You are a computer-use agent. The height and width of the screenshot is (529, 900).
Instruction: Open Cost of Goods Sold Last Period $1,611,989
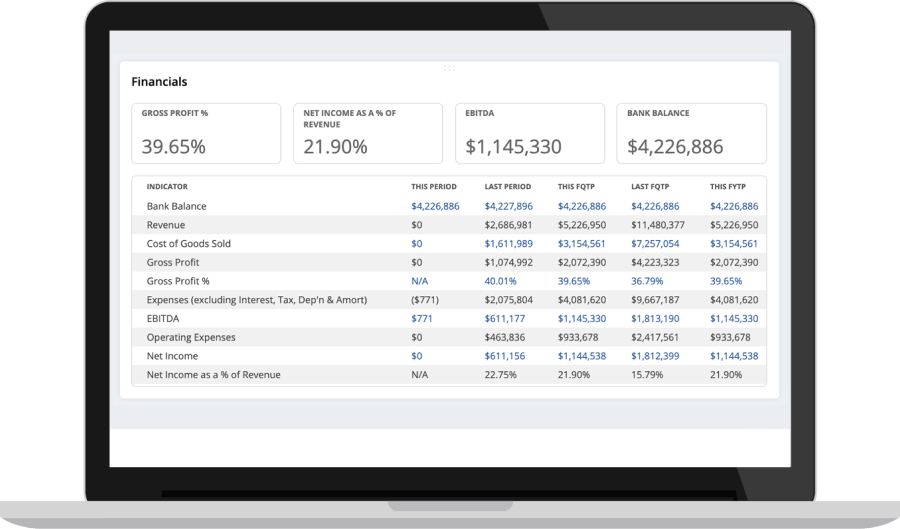(509, 243)
